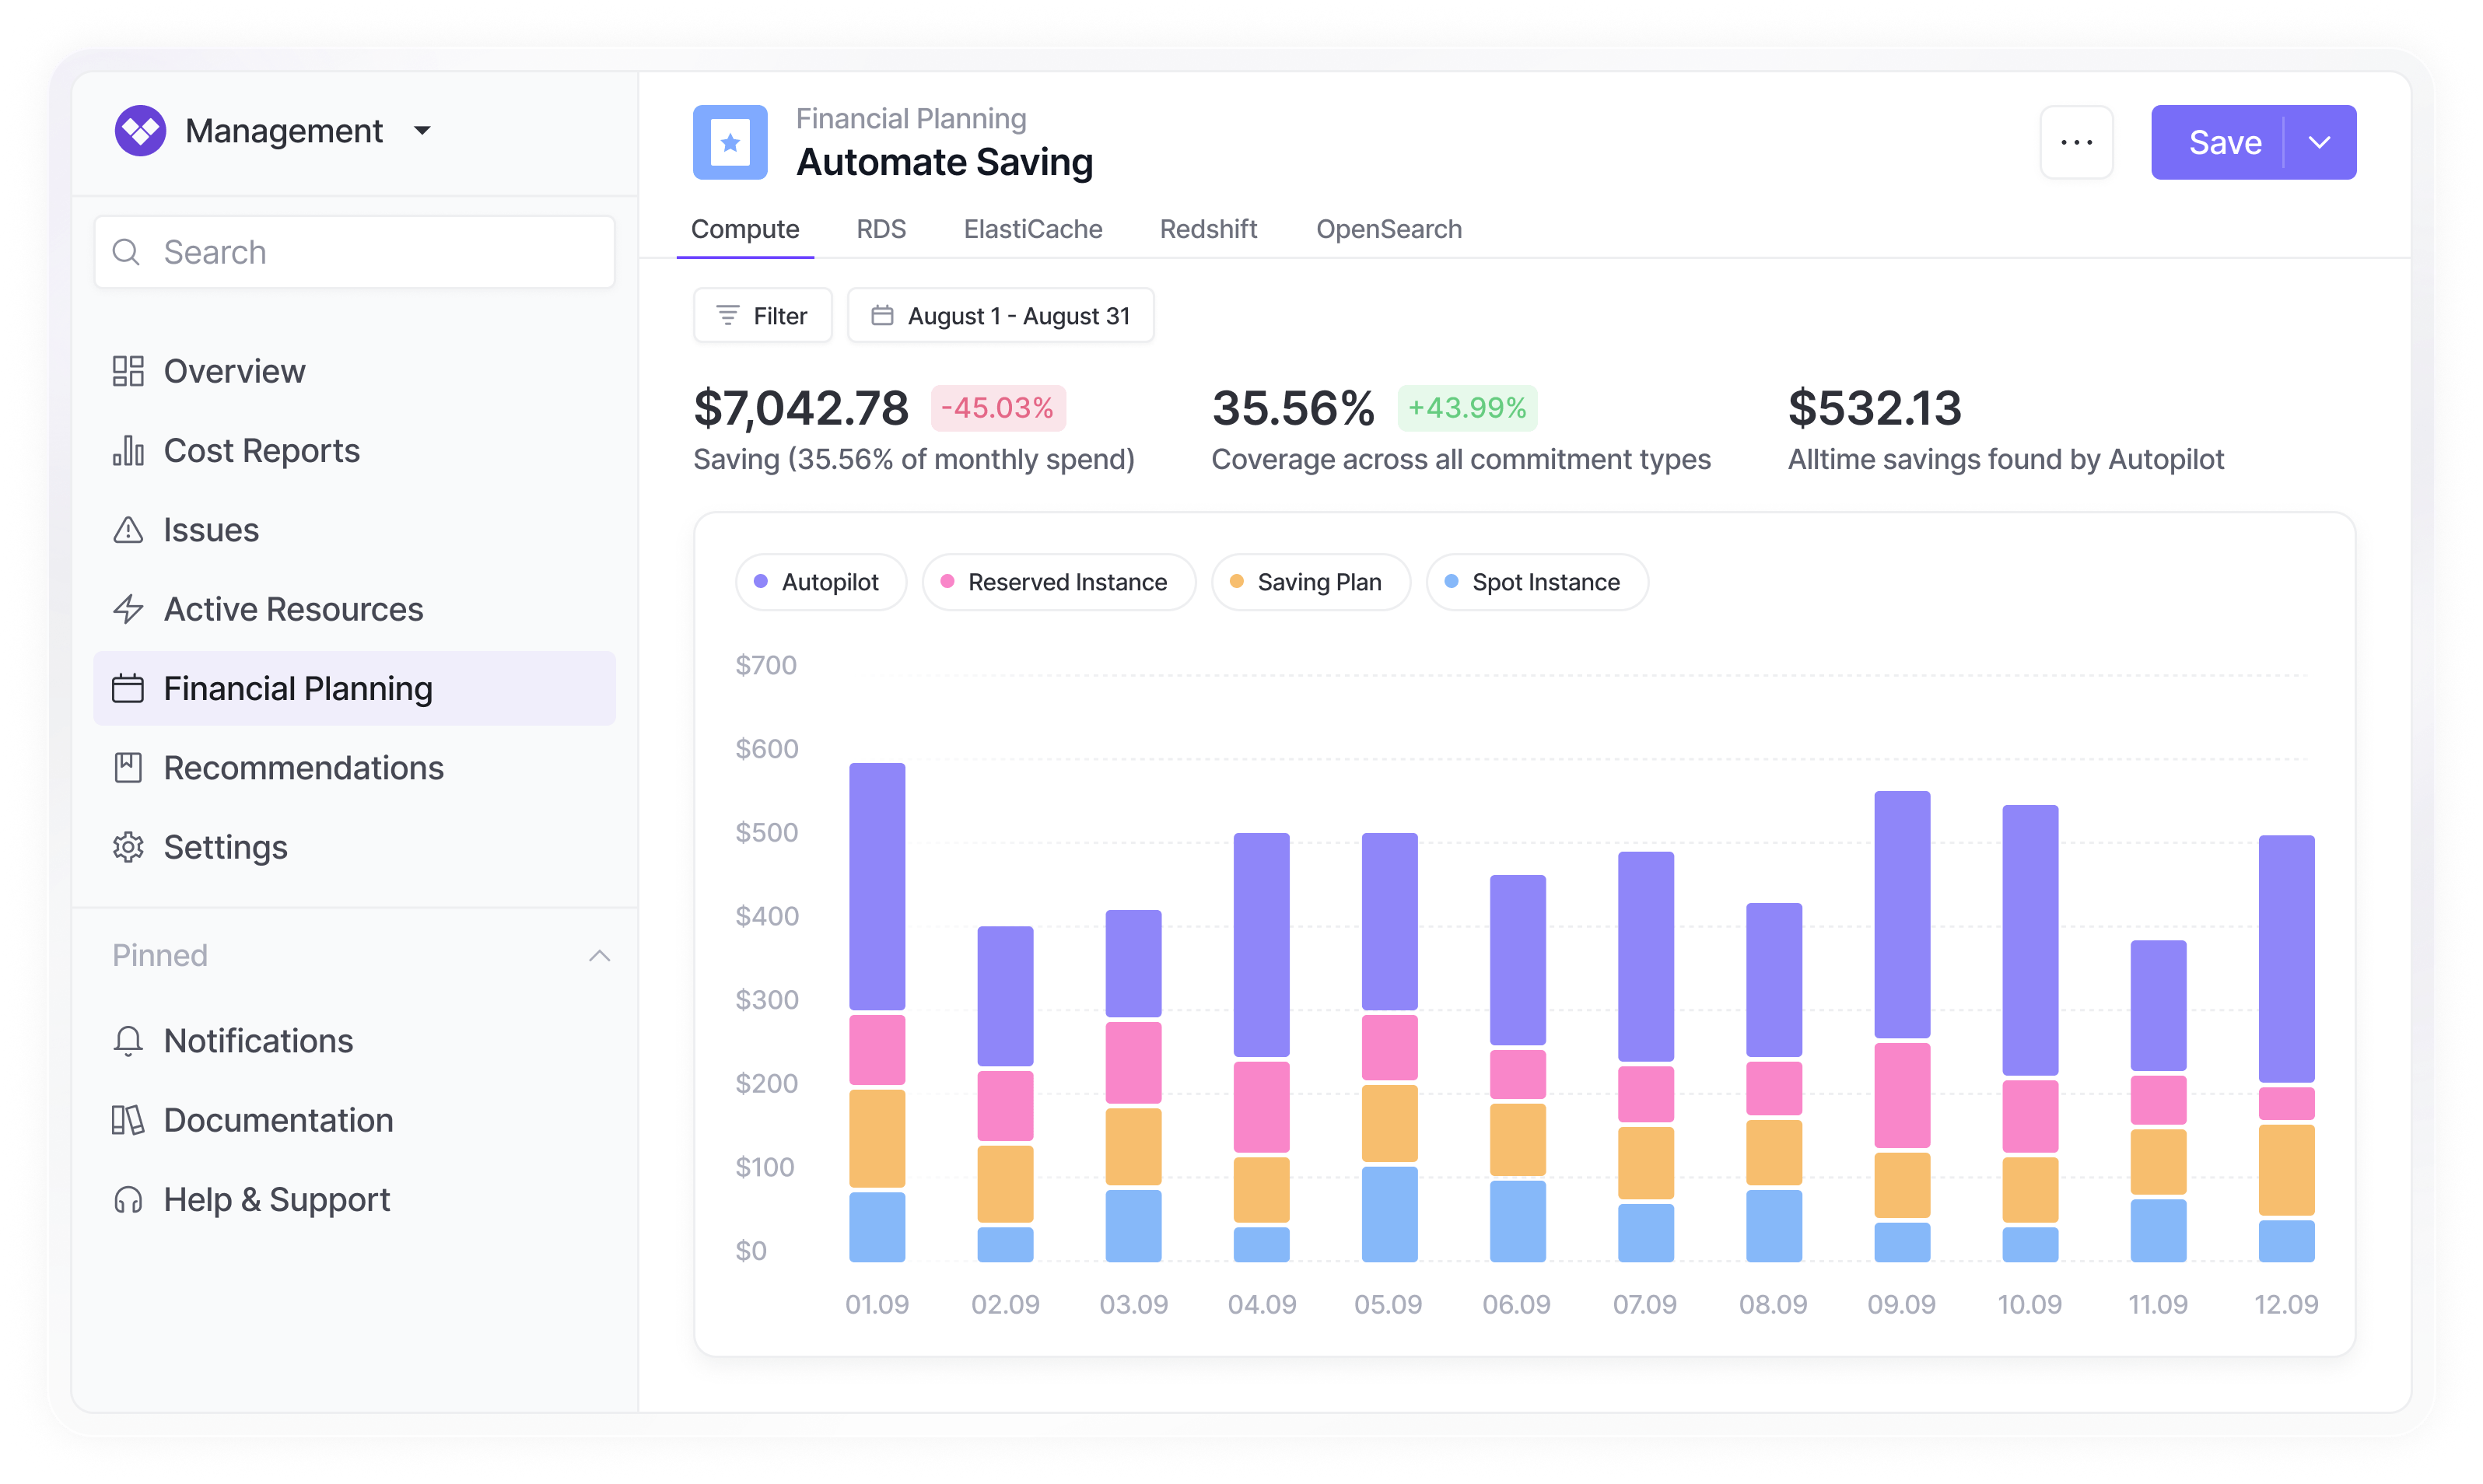Click the Filter button

pyautogui.click(x=762, y=316)
